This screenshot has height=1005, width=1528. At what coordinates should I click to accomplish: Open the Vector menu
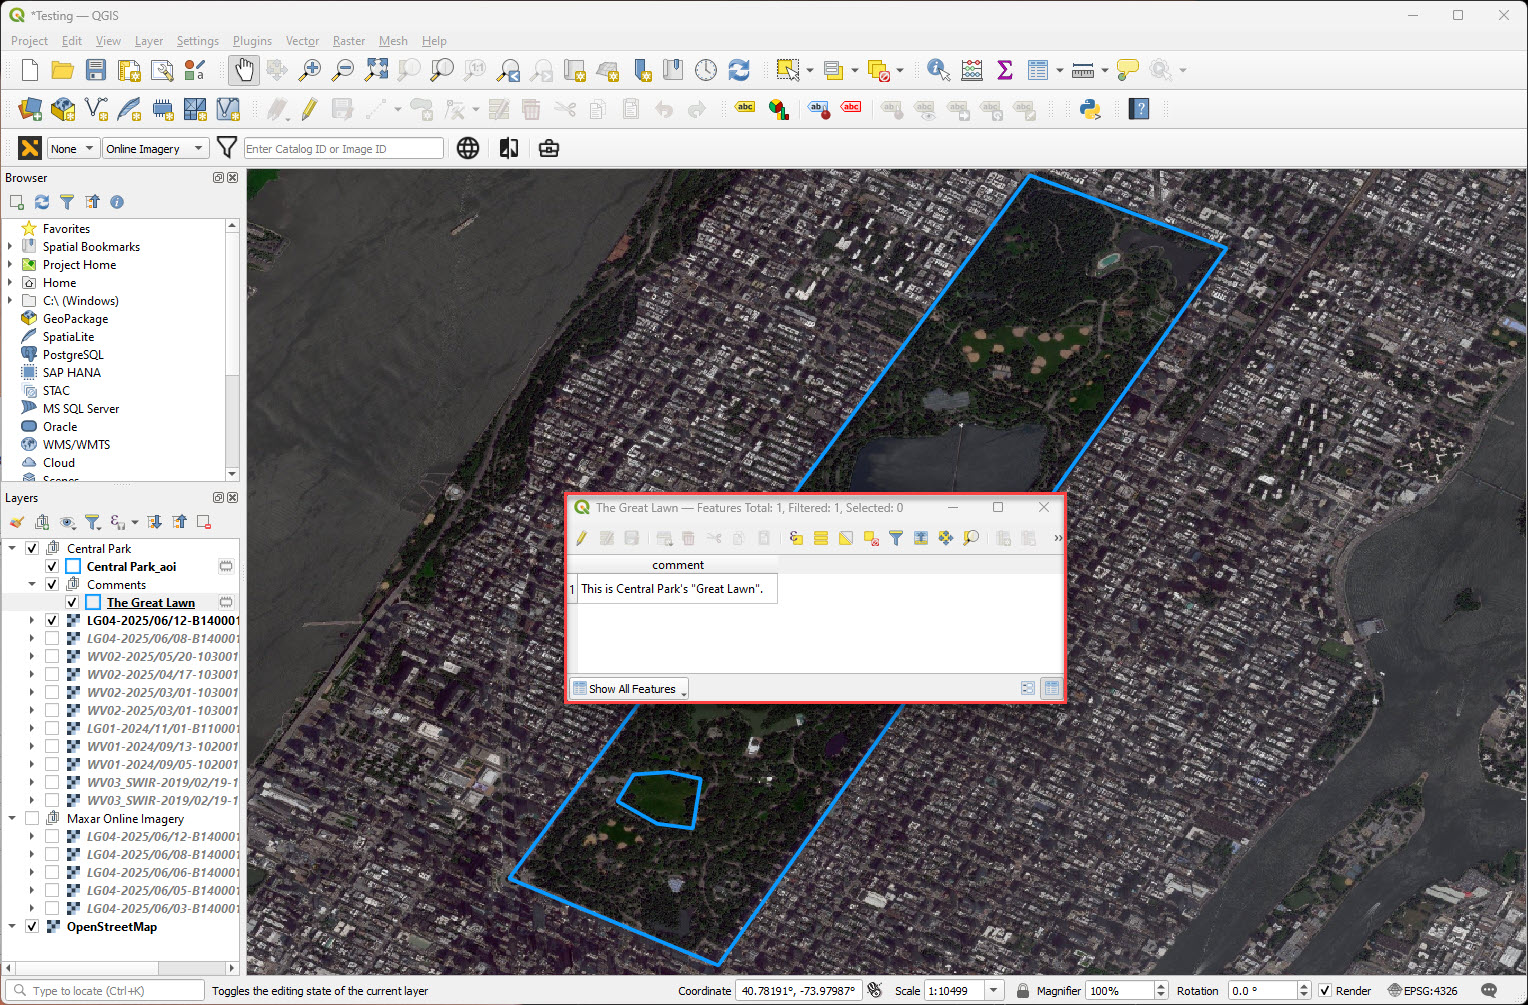(x=302, y=41)
